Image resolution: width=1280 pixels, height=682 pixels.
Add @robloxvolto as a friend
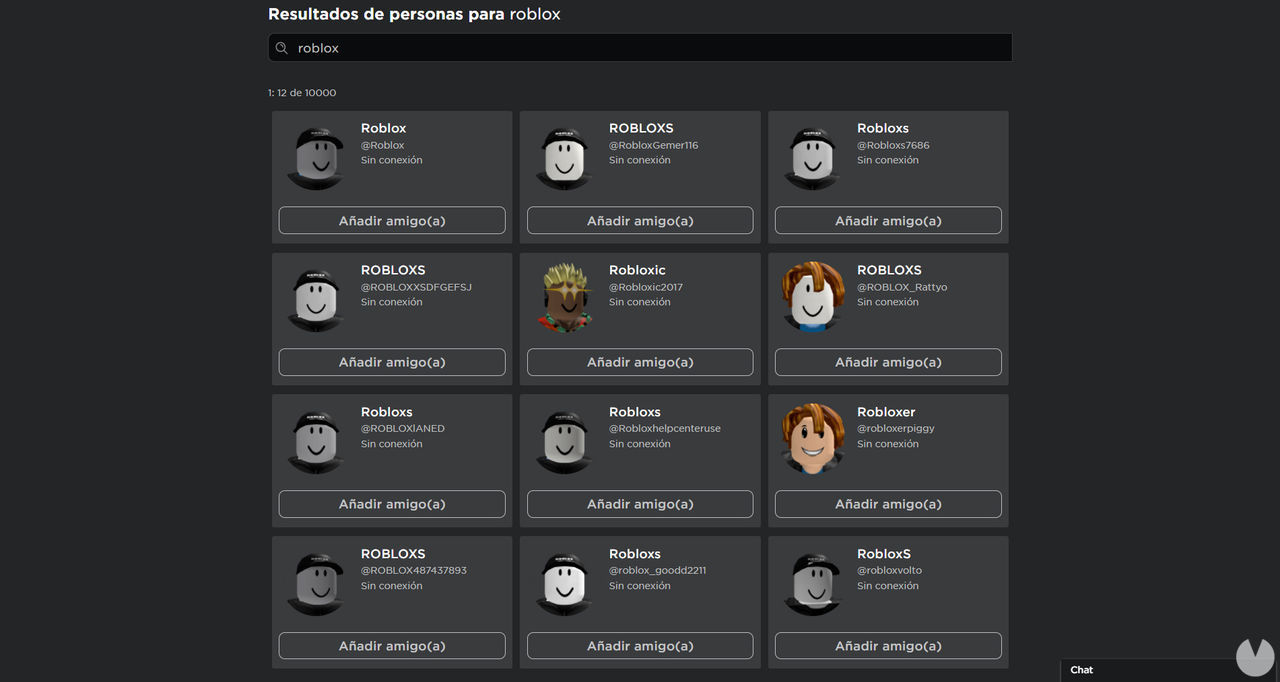[x=888, y=646]
